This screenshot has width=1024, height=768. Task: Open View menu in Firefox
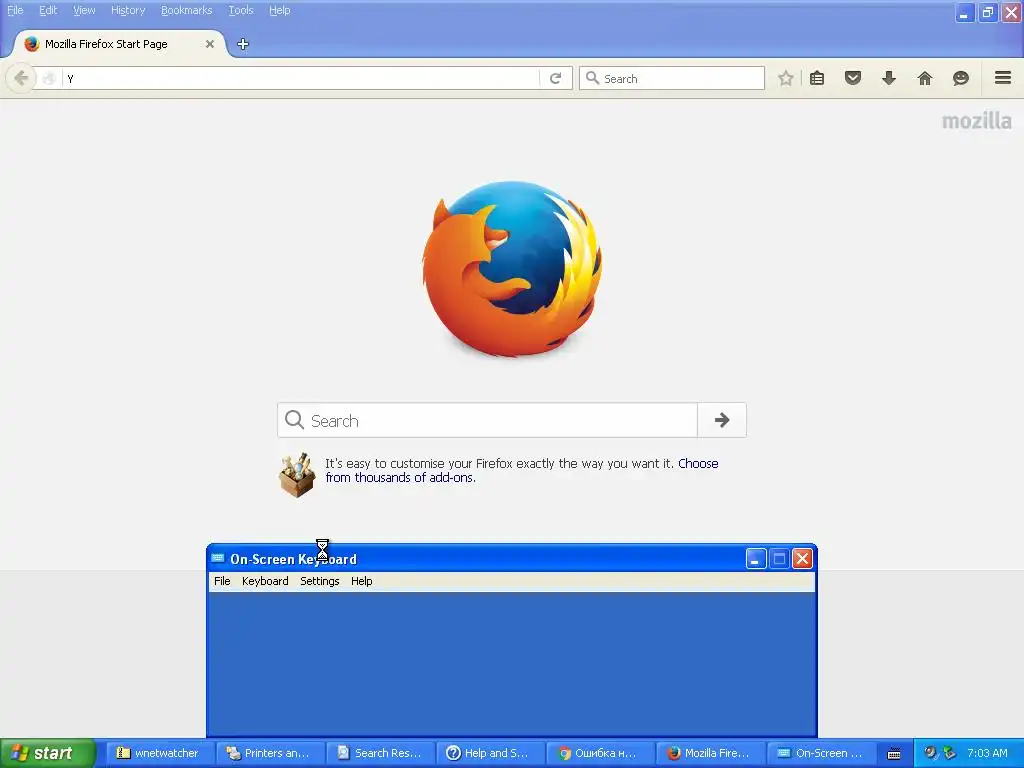[x=84, y=10]
